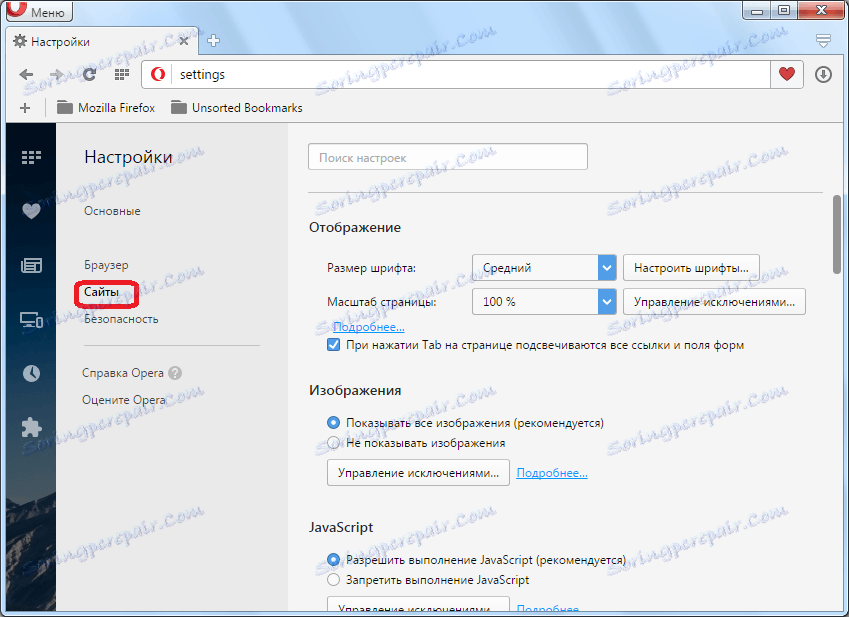
Task: Open the Подробнее link under Изображения
Action: [552, 473]
